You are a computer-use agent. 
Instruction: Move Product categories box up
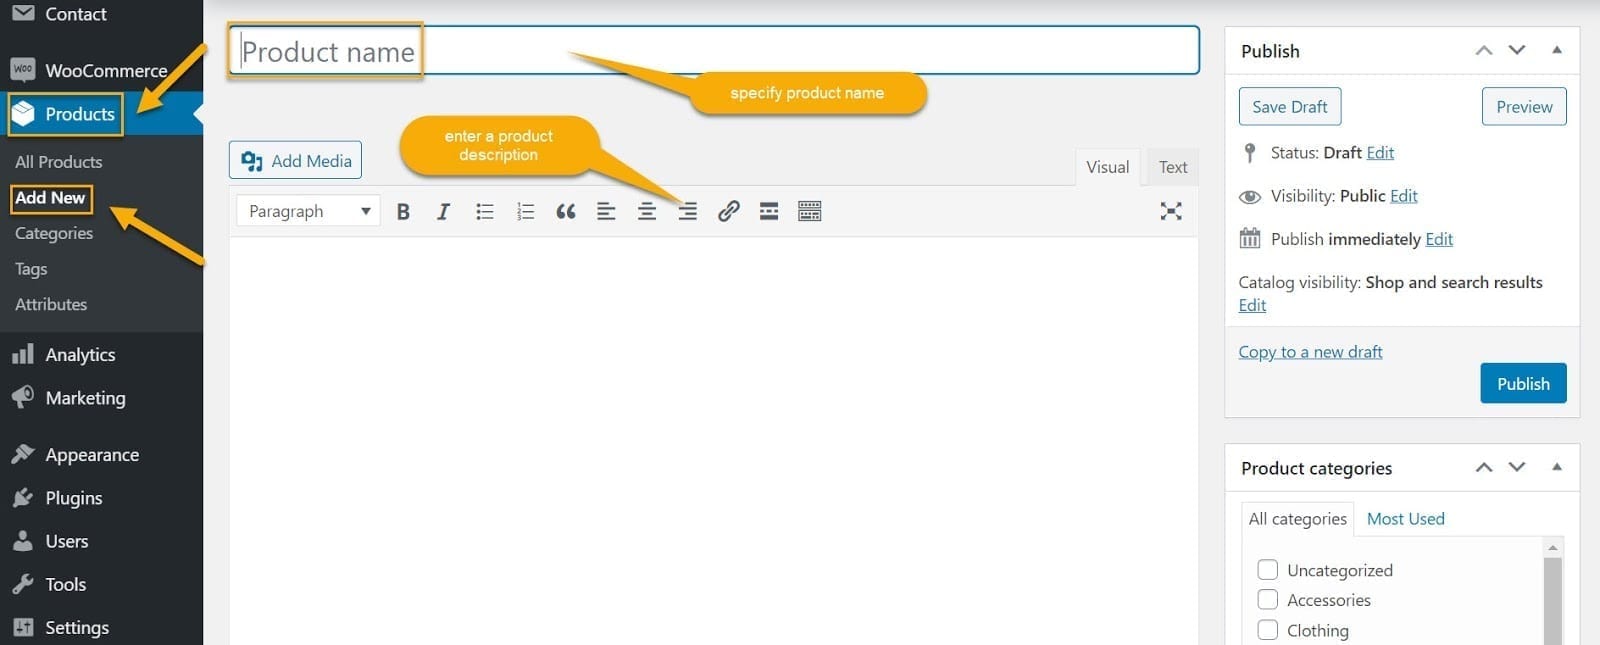click(1484, 467)
